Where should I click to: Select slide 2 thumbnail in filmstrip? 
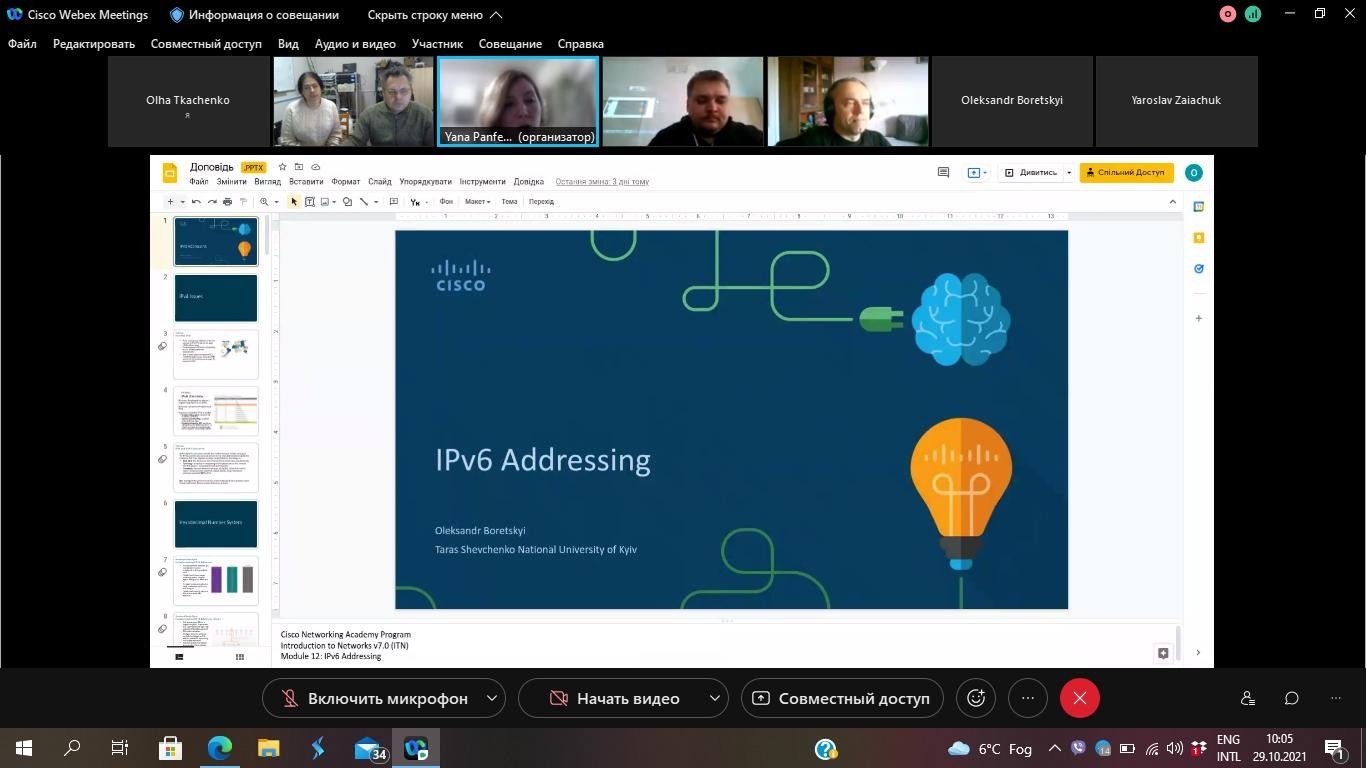pyautogui.click(x=216, y=298)
